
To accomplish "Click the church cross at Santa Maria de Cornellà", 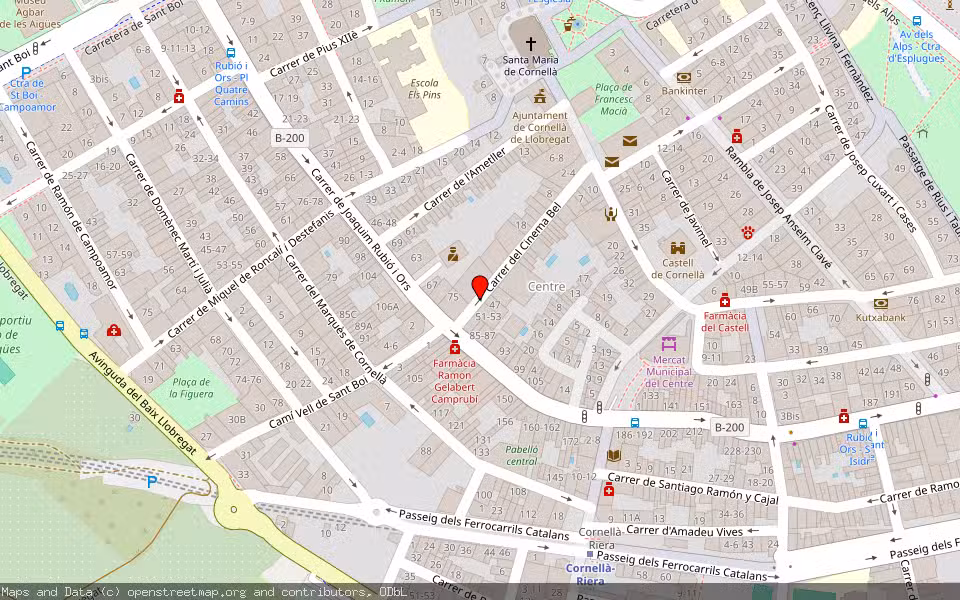I will click(531, 42).
